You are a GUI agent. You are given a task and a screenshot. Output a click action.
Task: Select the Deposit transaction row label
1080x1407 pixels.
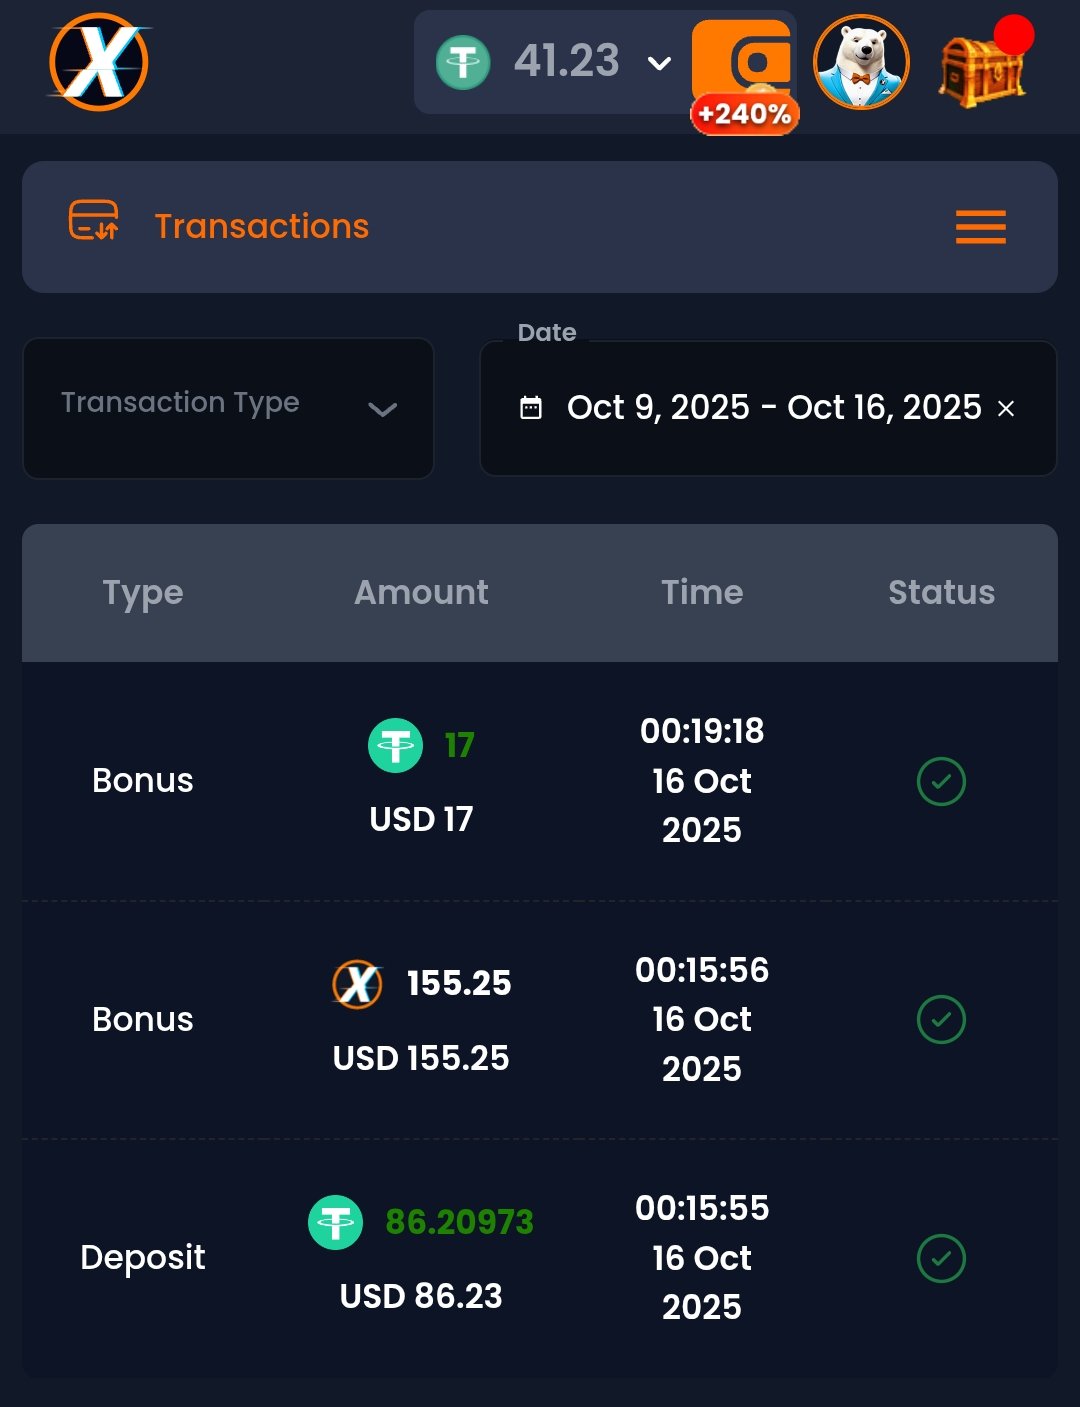143,1257
